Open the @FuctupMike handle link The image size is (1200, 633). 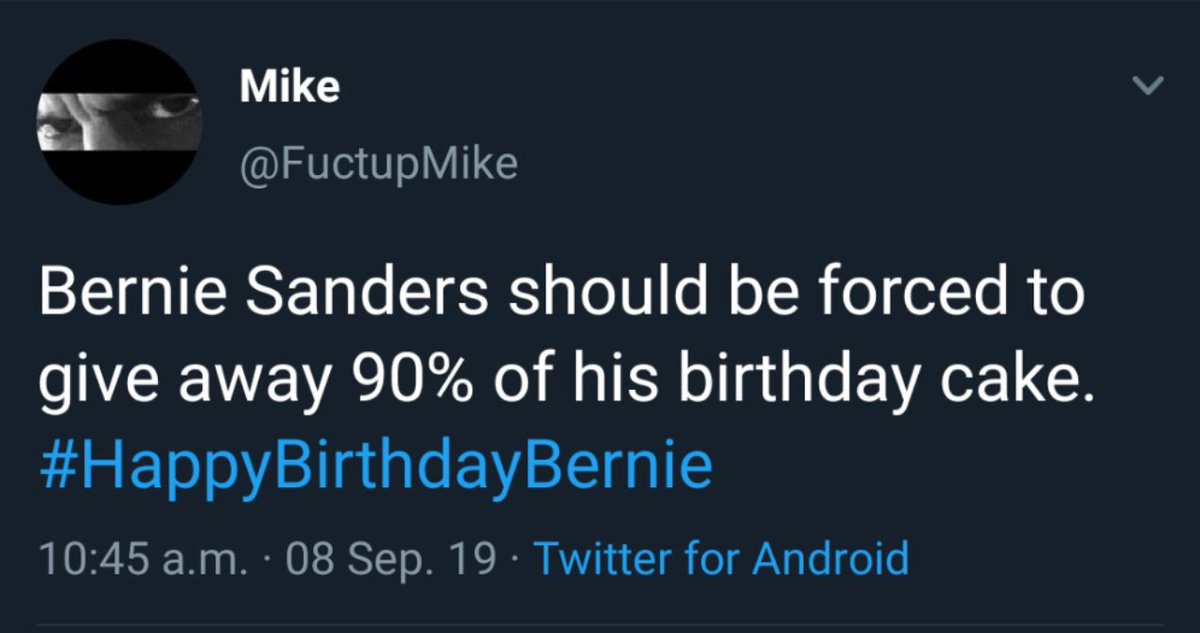pos(379,163)
